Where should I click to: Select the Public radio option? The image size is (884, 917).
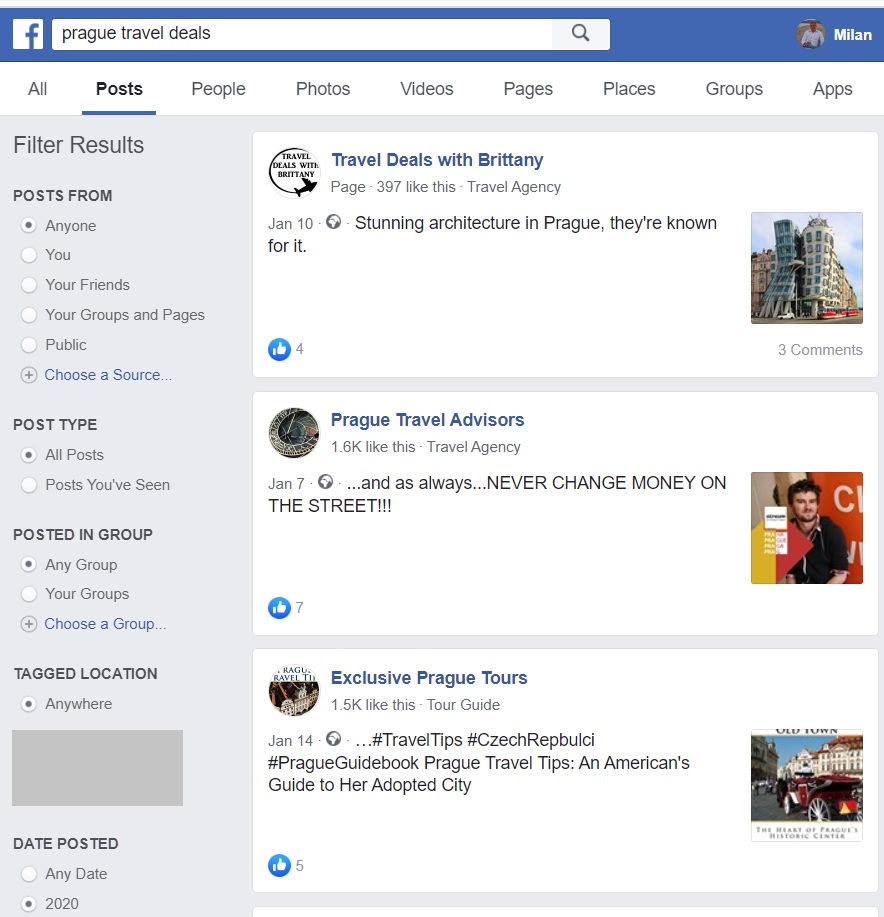tap(29, 345)
